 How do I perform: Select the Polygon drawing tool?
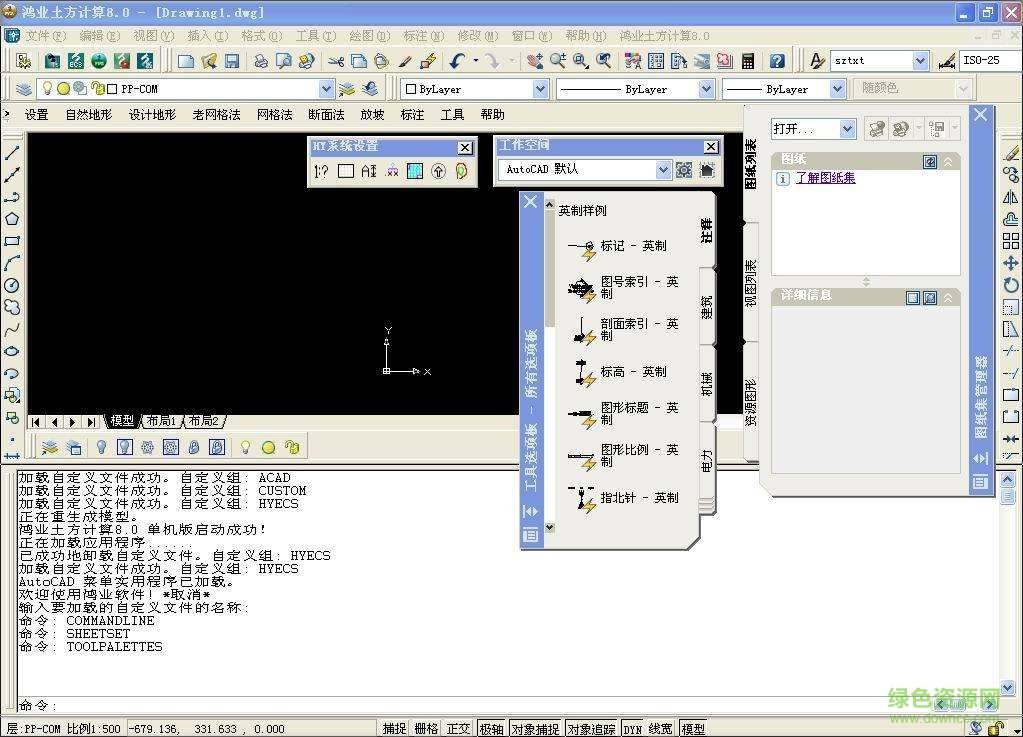pos(12,219)
